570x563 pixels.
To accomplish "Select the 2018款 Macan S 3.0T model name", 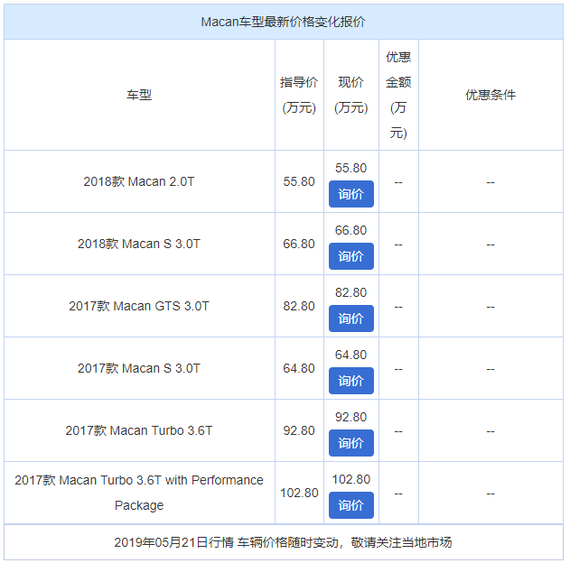I will click(139, 244).
